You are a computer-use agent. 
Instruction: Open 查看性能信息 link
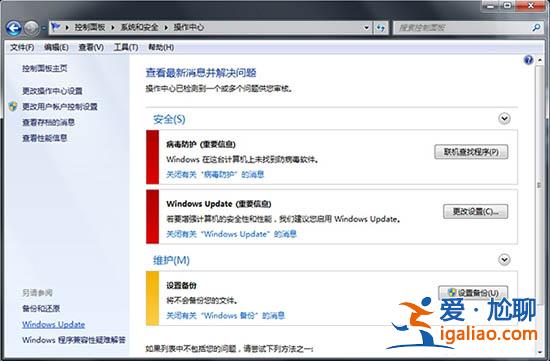coord(45,138)
